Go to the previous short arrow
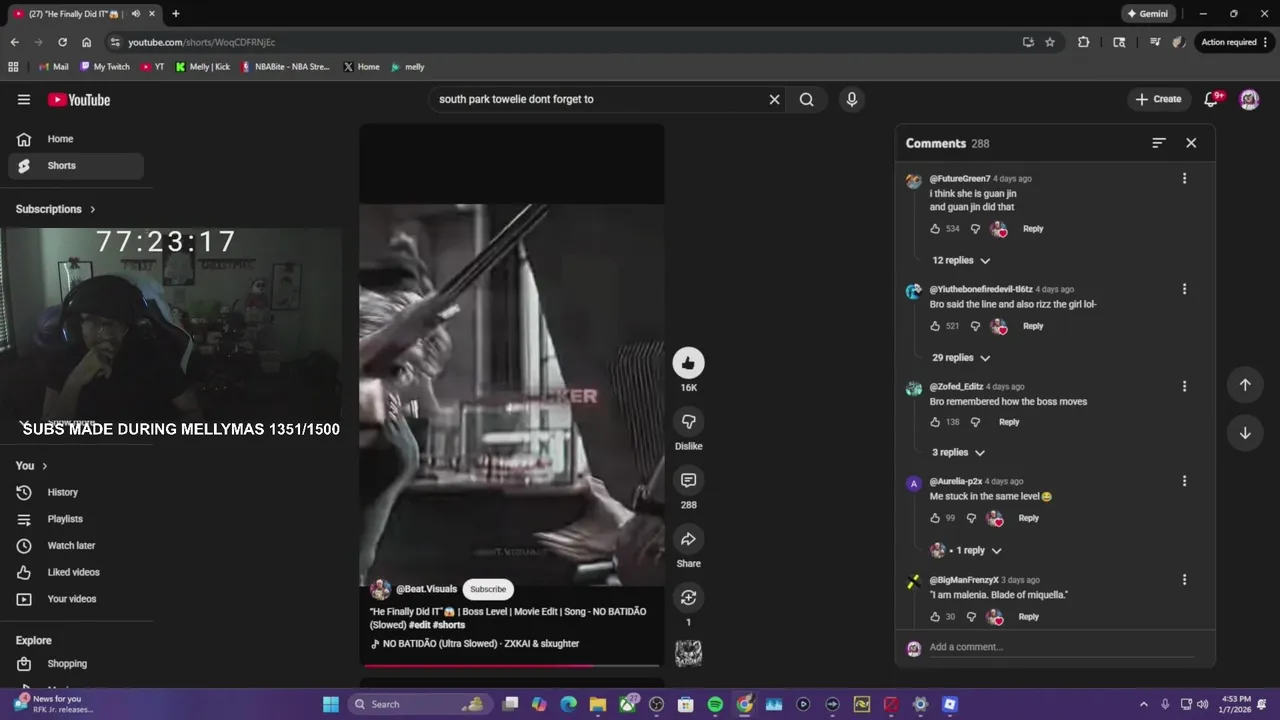The image size is (1280, 720). click(1245, 385)
